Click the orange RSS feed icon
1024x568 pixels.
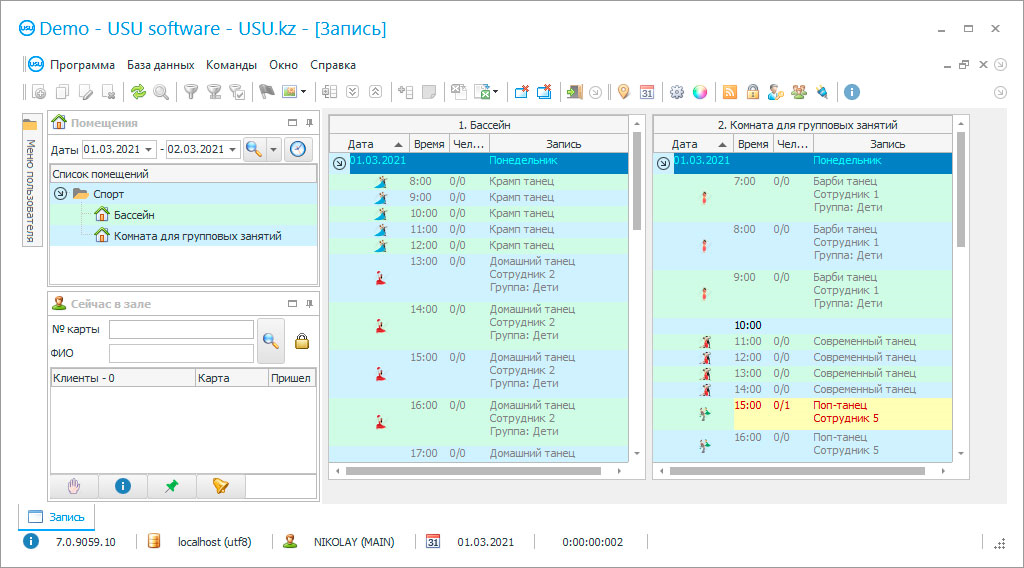click(x=729, y=93)
